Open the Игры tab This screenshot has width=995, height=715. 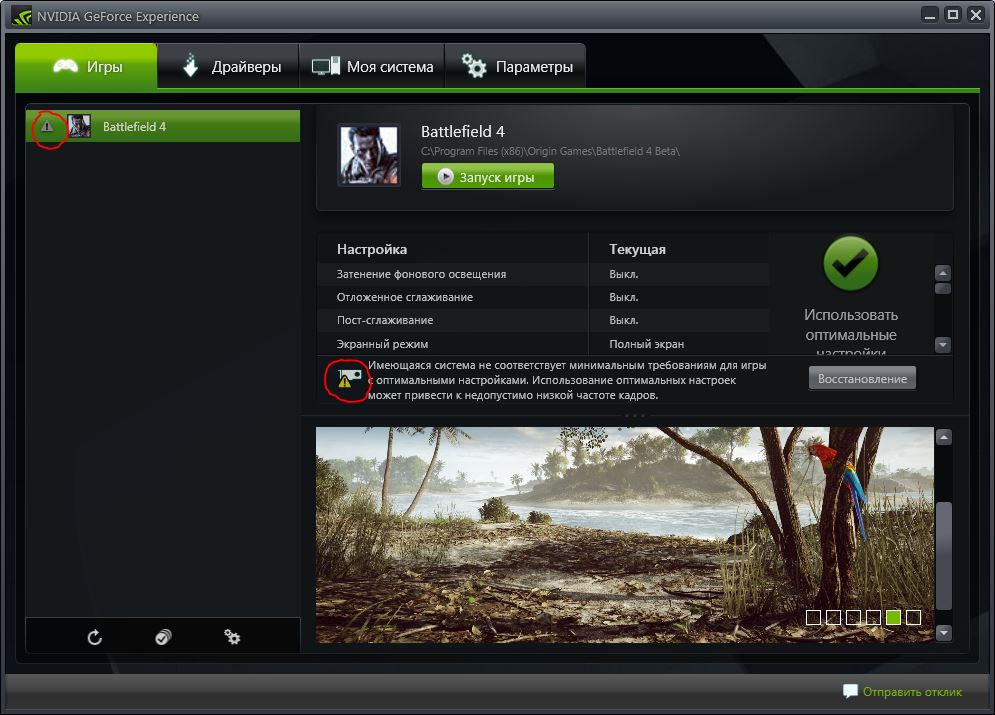point(86,66)
